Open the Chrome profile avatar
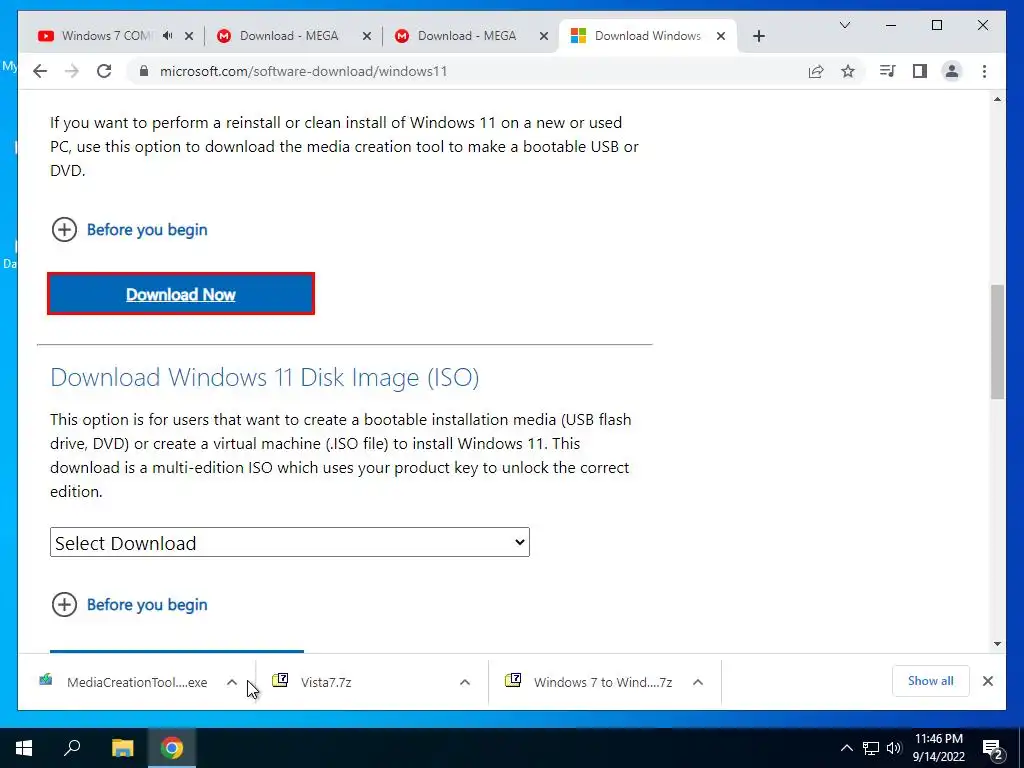 (952, 71)
